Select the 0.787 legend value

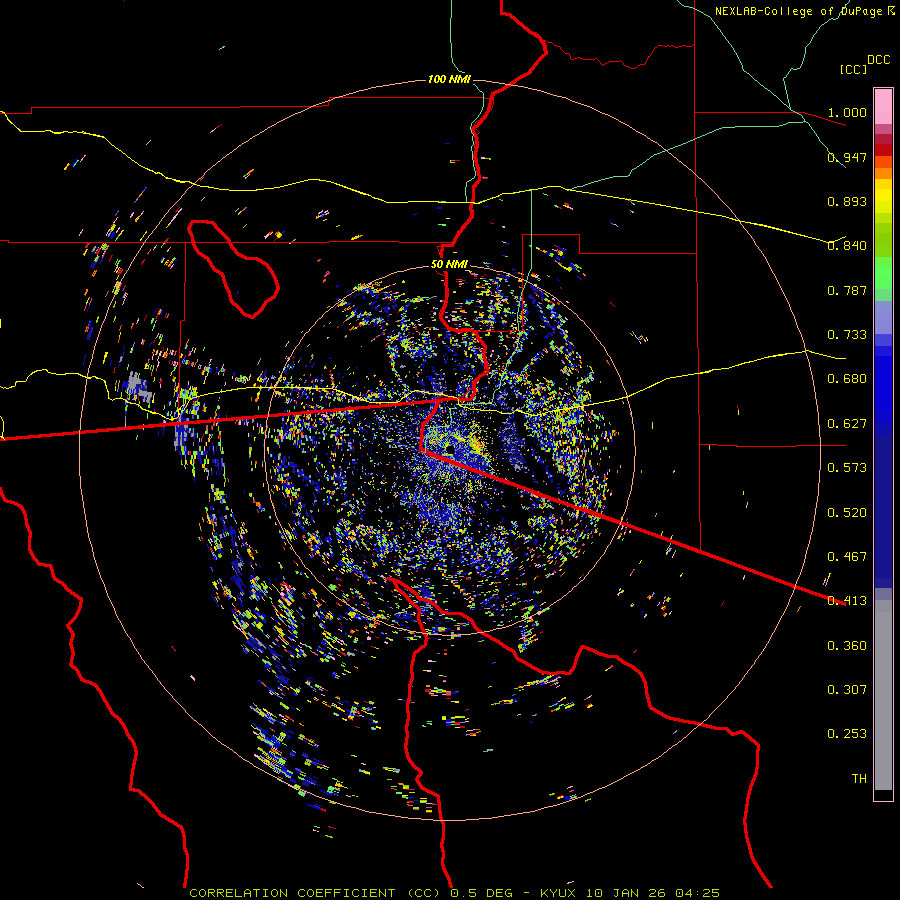847,290
